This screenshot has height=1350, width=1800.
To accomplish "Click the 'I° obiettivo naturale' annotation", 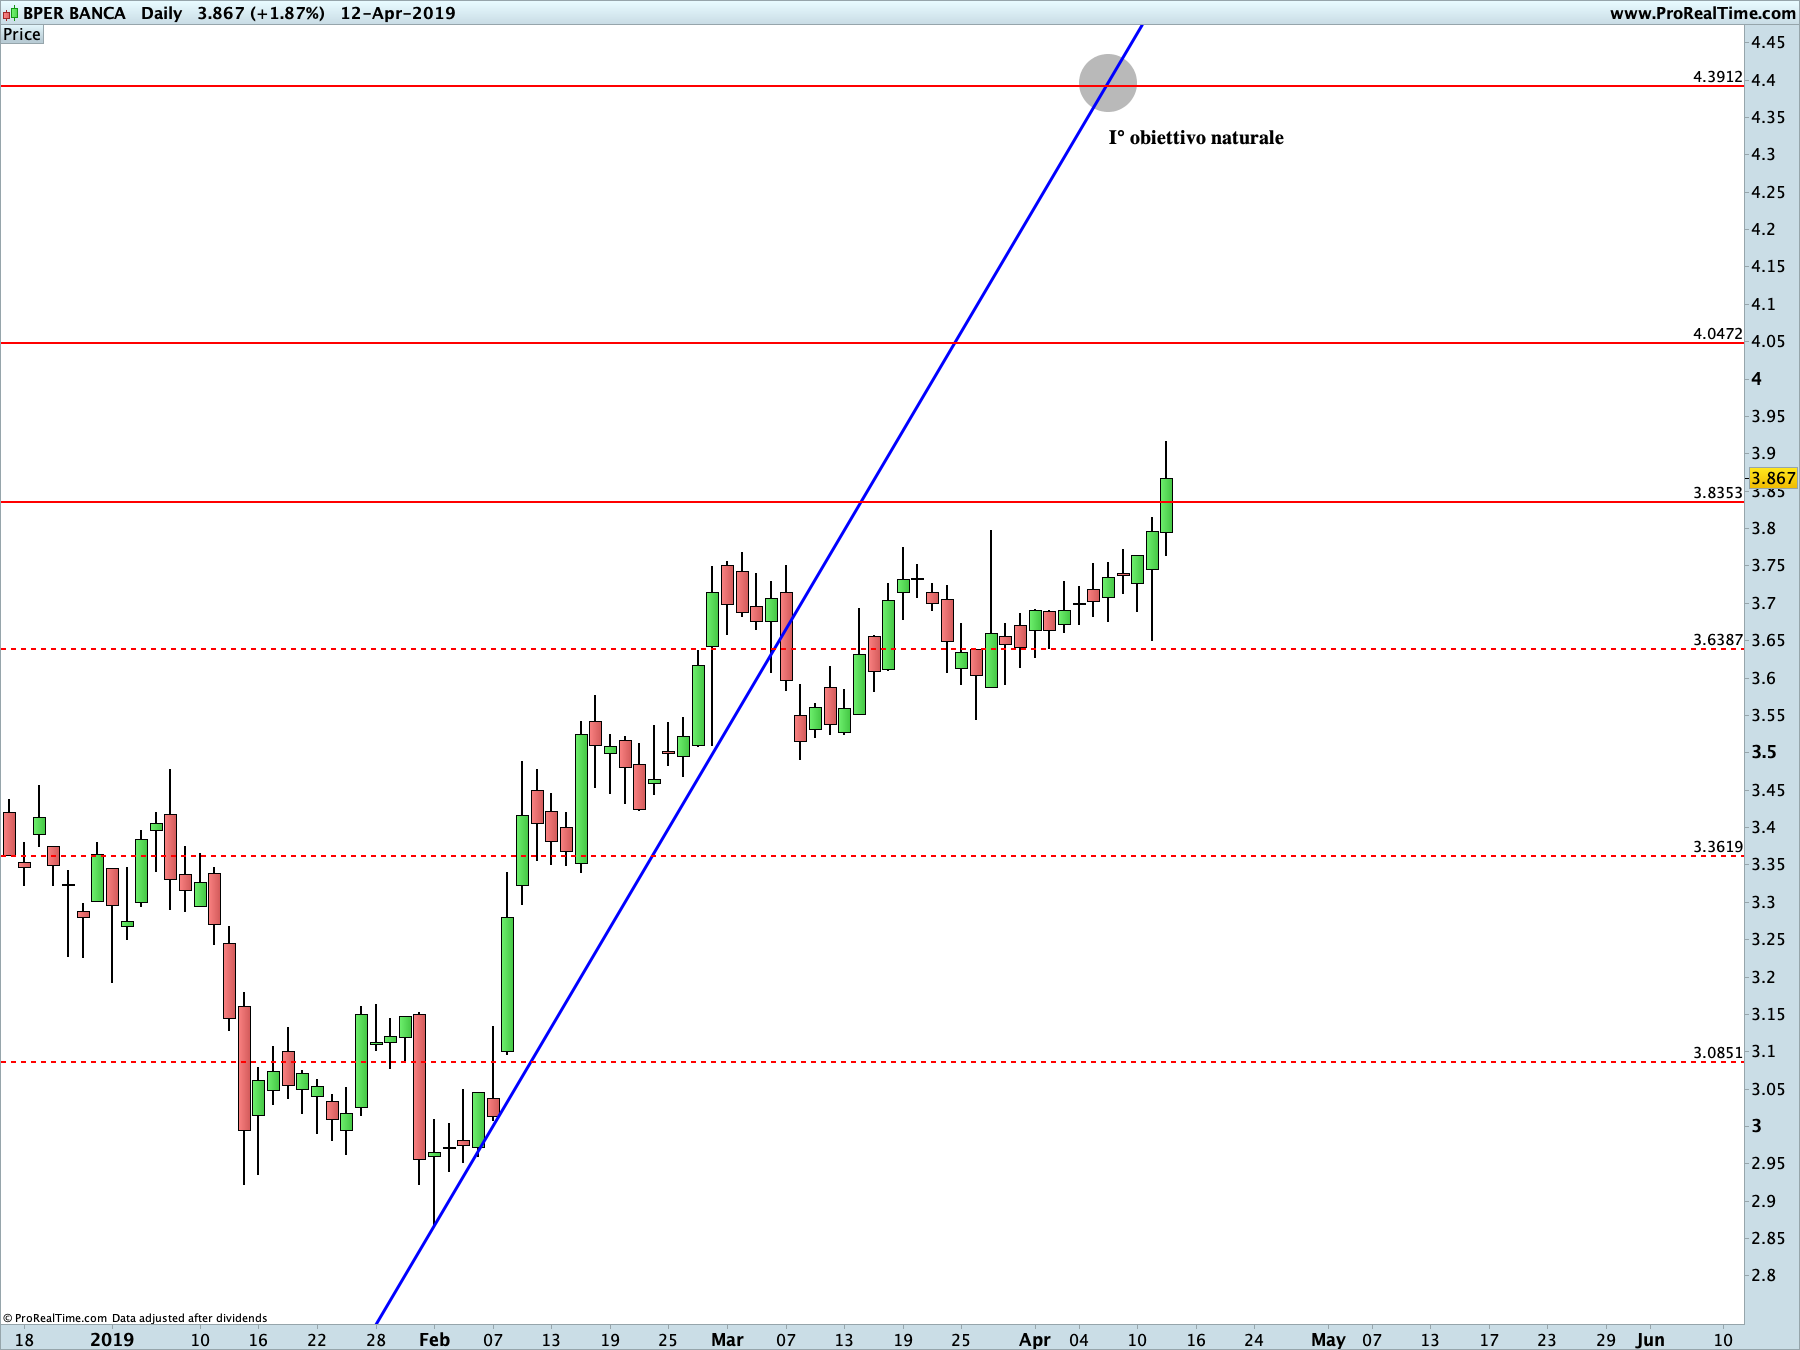I will coord(1196,138).
